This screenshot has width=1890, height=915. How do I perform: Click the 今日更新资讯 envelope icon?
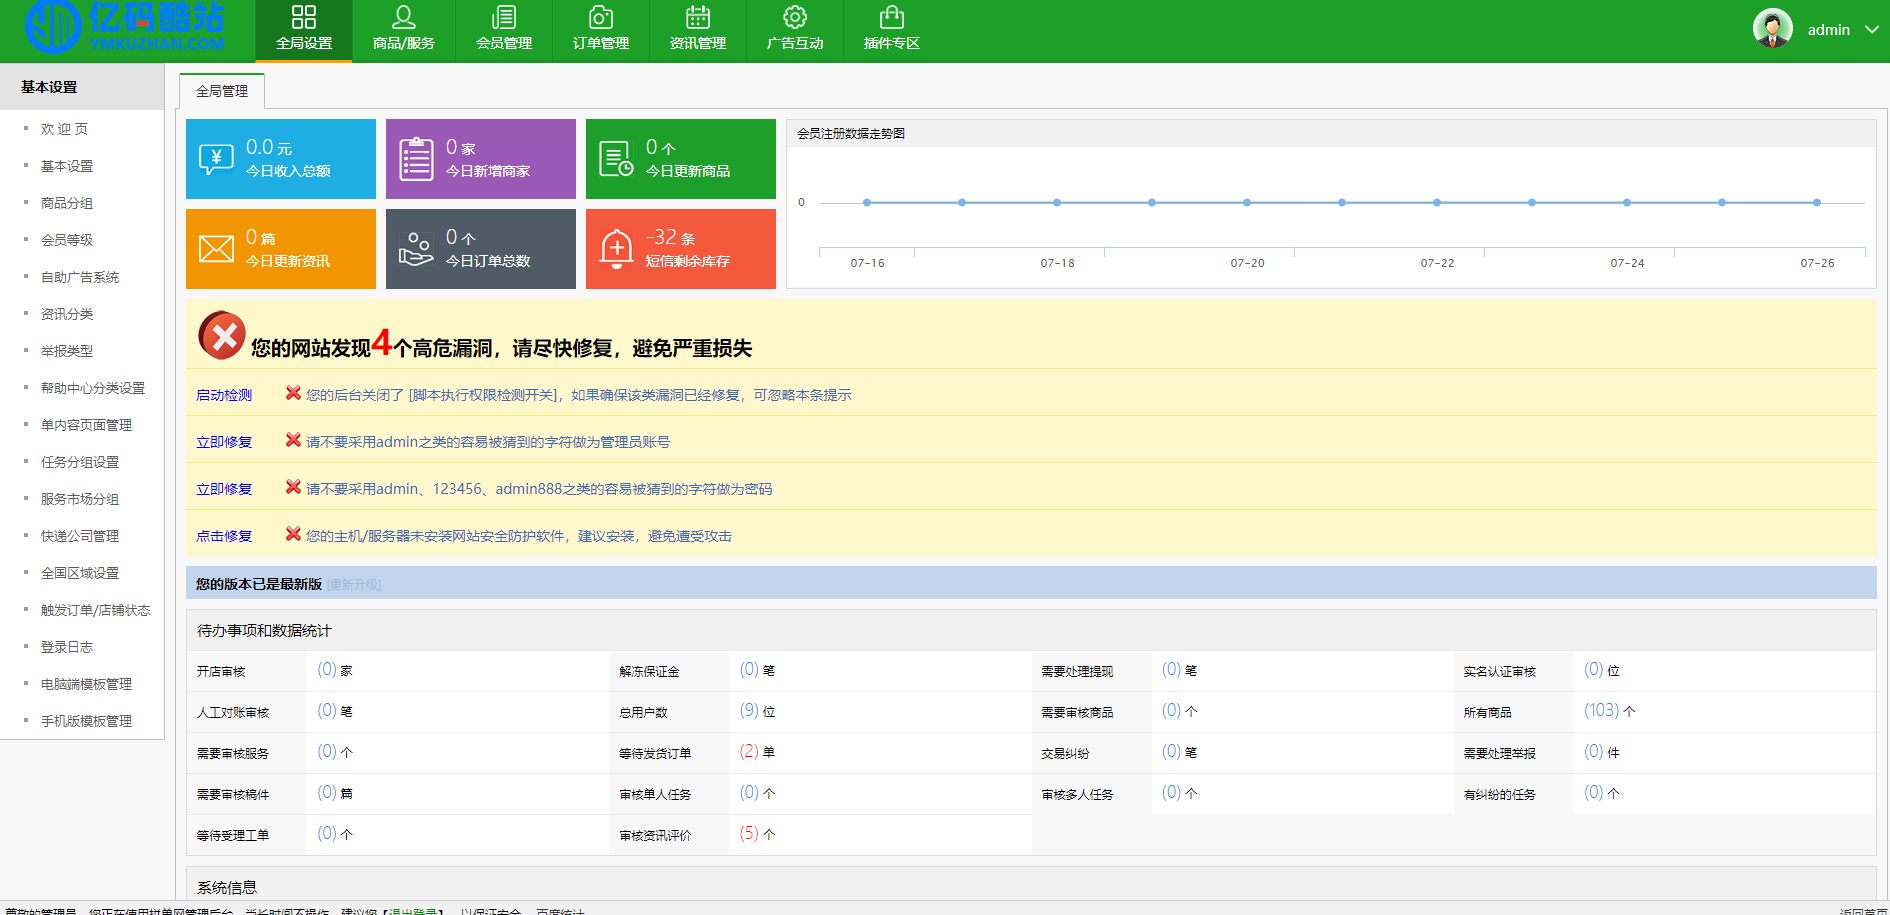coord(216,249)
